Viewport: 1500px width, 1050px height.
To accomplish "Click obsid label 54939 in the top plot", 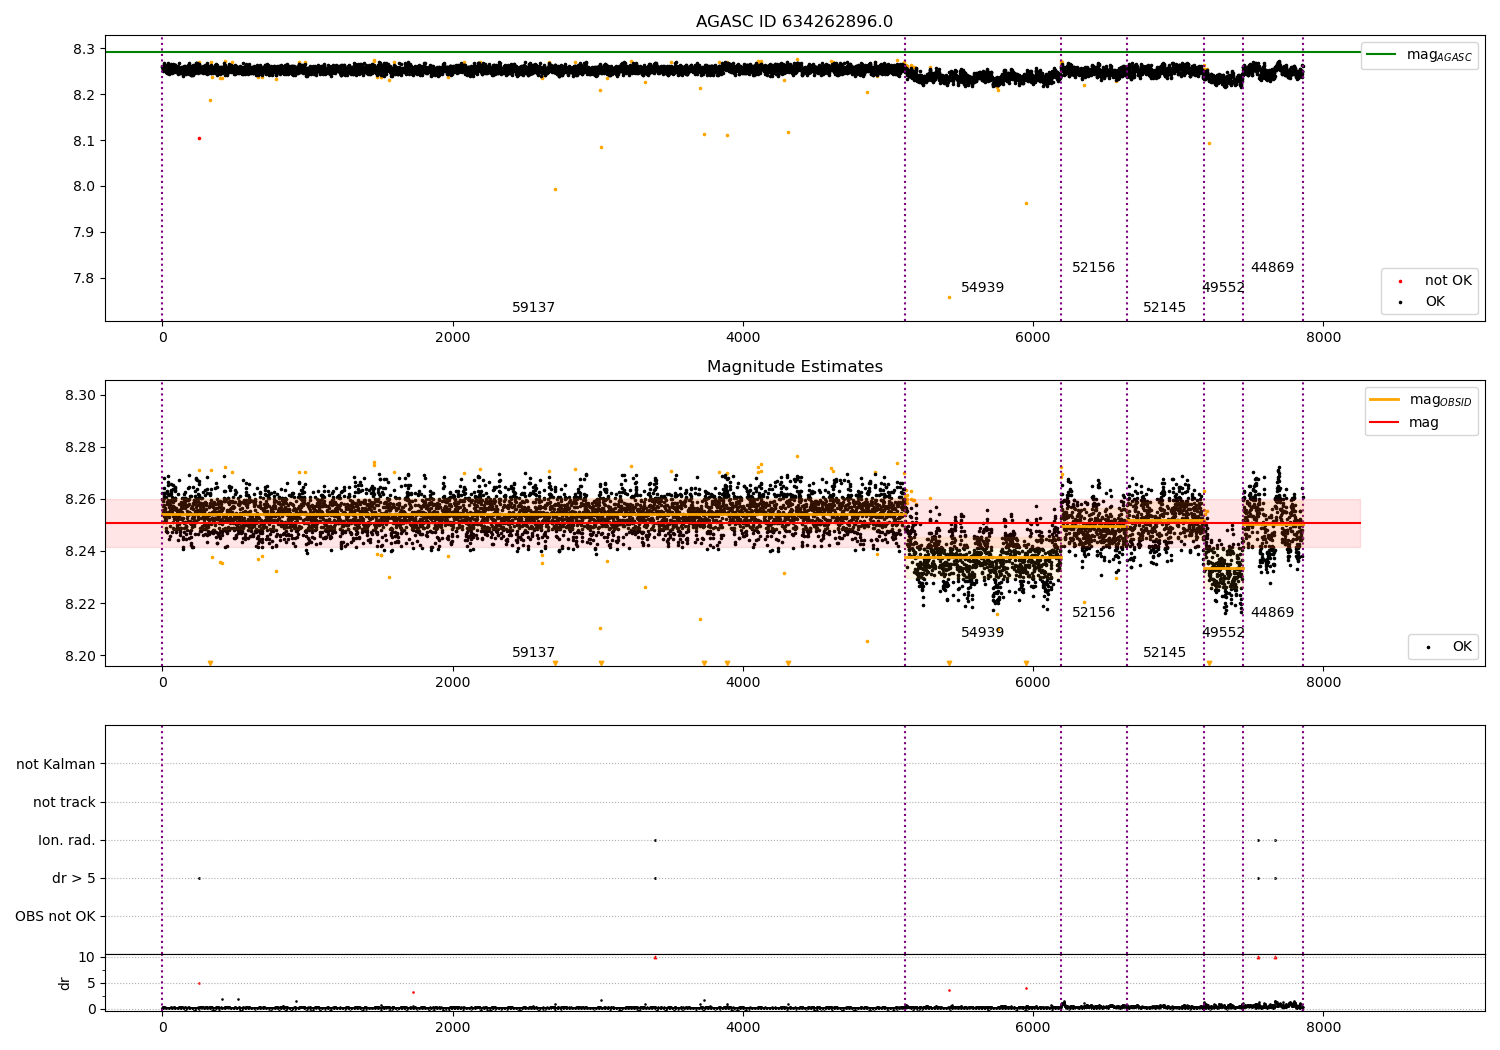I will (x=982, y=288).
